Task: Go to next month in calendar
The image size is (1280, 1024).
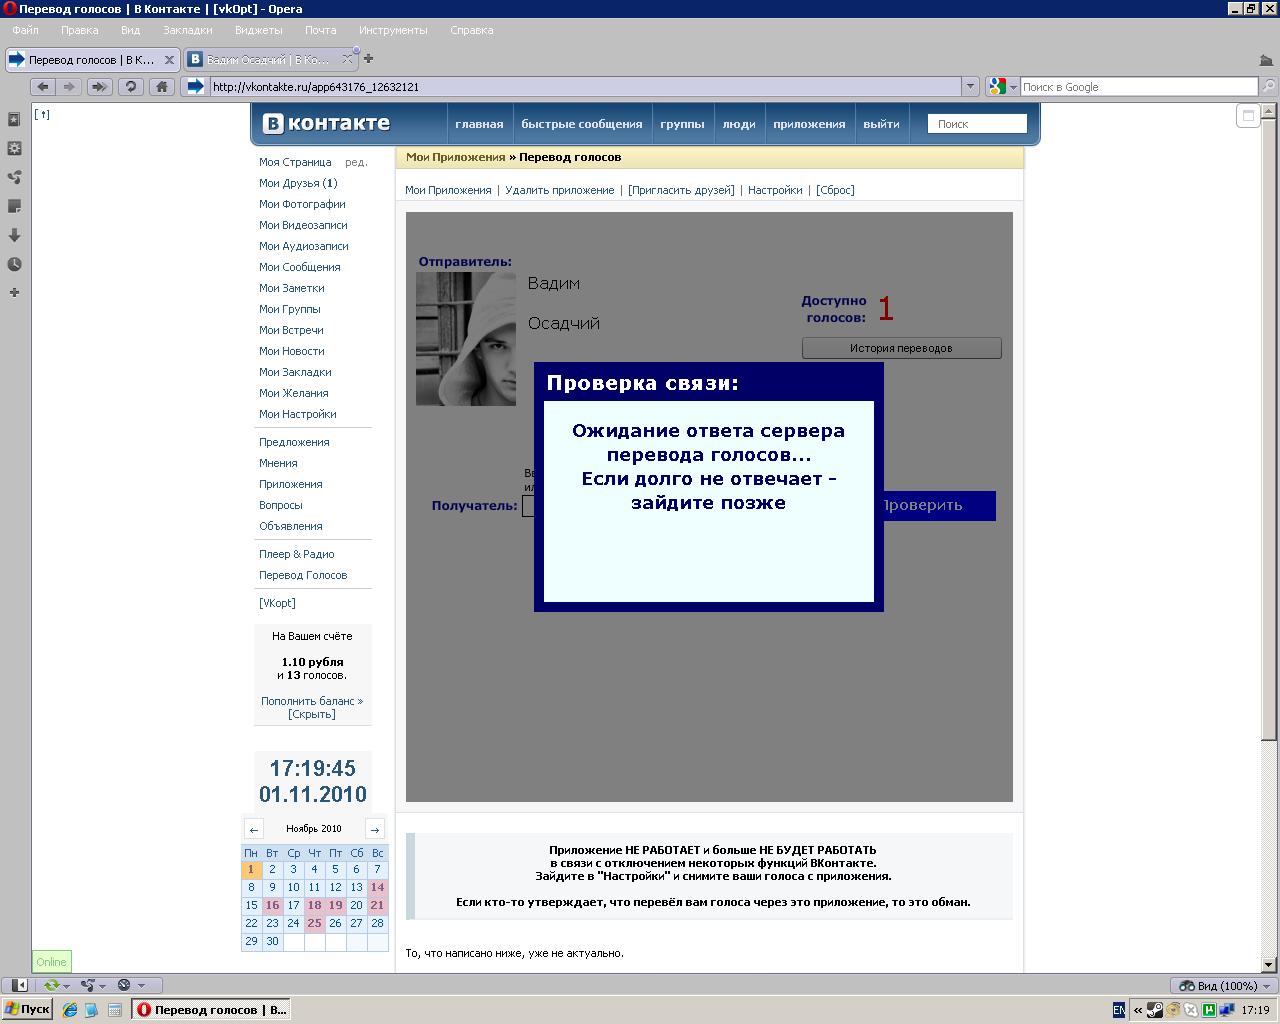Action: [375, 829]
